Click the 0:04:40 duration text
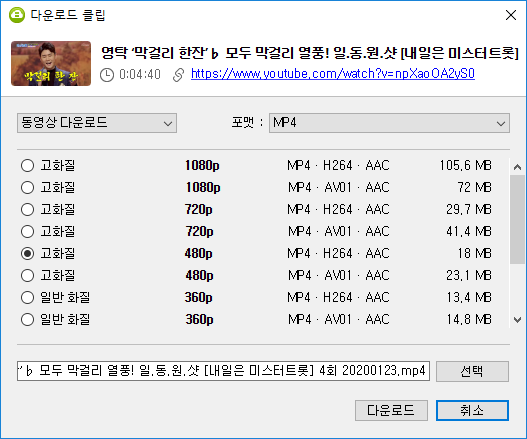This screenshot has height=439, width=527. tap(140, 75)
